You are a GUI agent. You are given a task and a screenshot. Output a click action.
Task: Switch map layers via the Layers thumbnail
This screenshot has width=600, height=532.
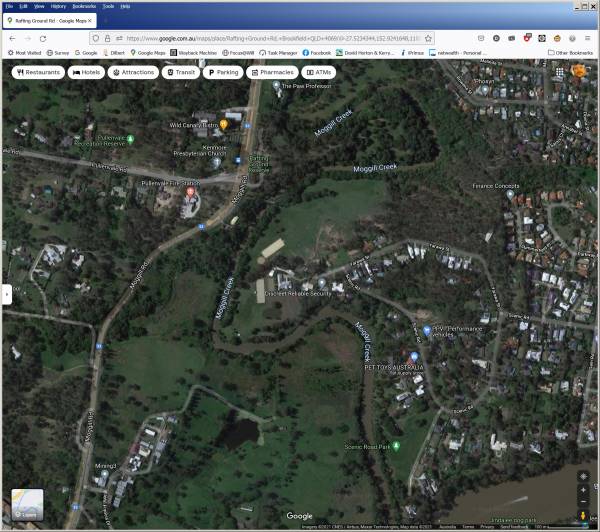pyautogui.click(x=27, y=504)
